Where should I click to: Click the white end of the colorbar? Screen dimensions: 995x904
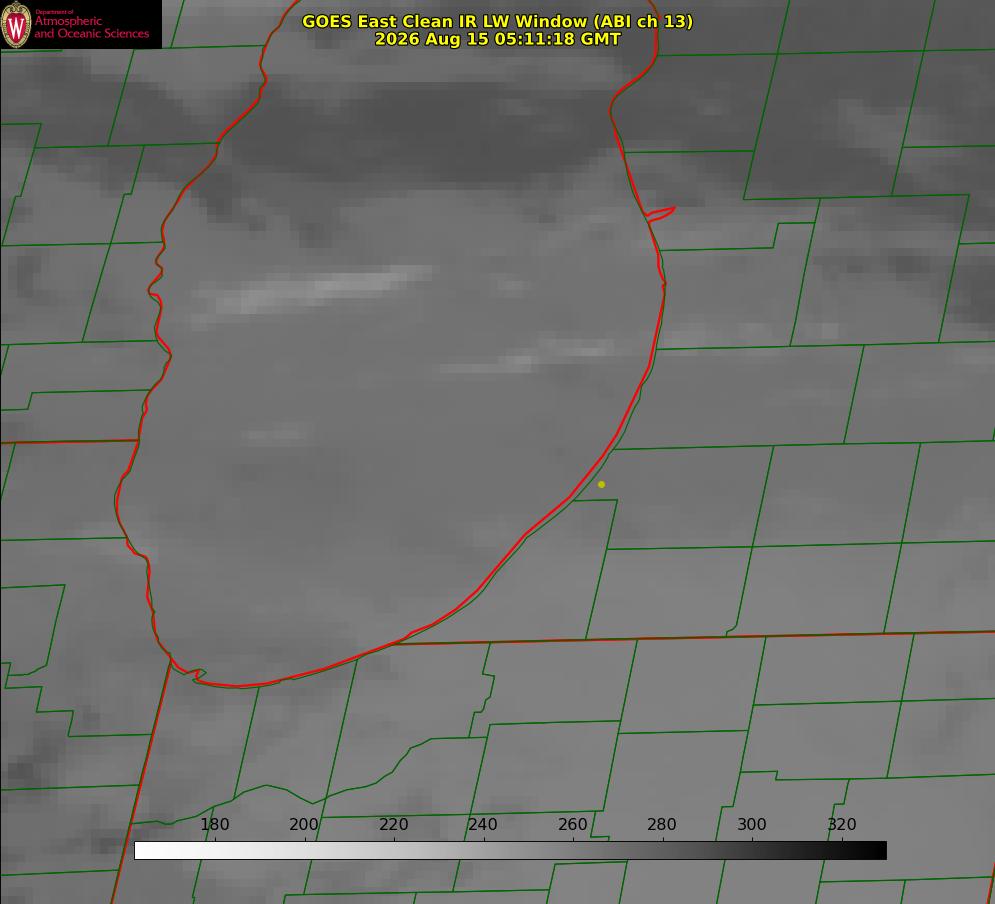[x=143, y=851]
